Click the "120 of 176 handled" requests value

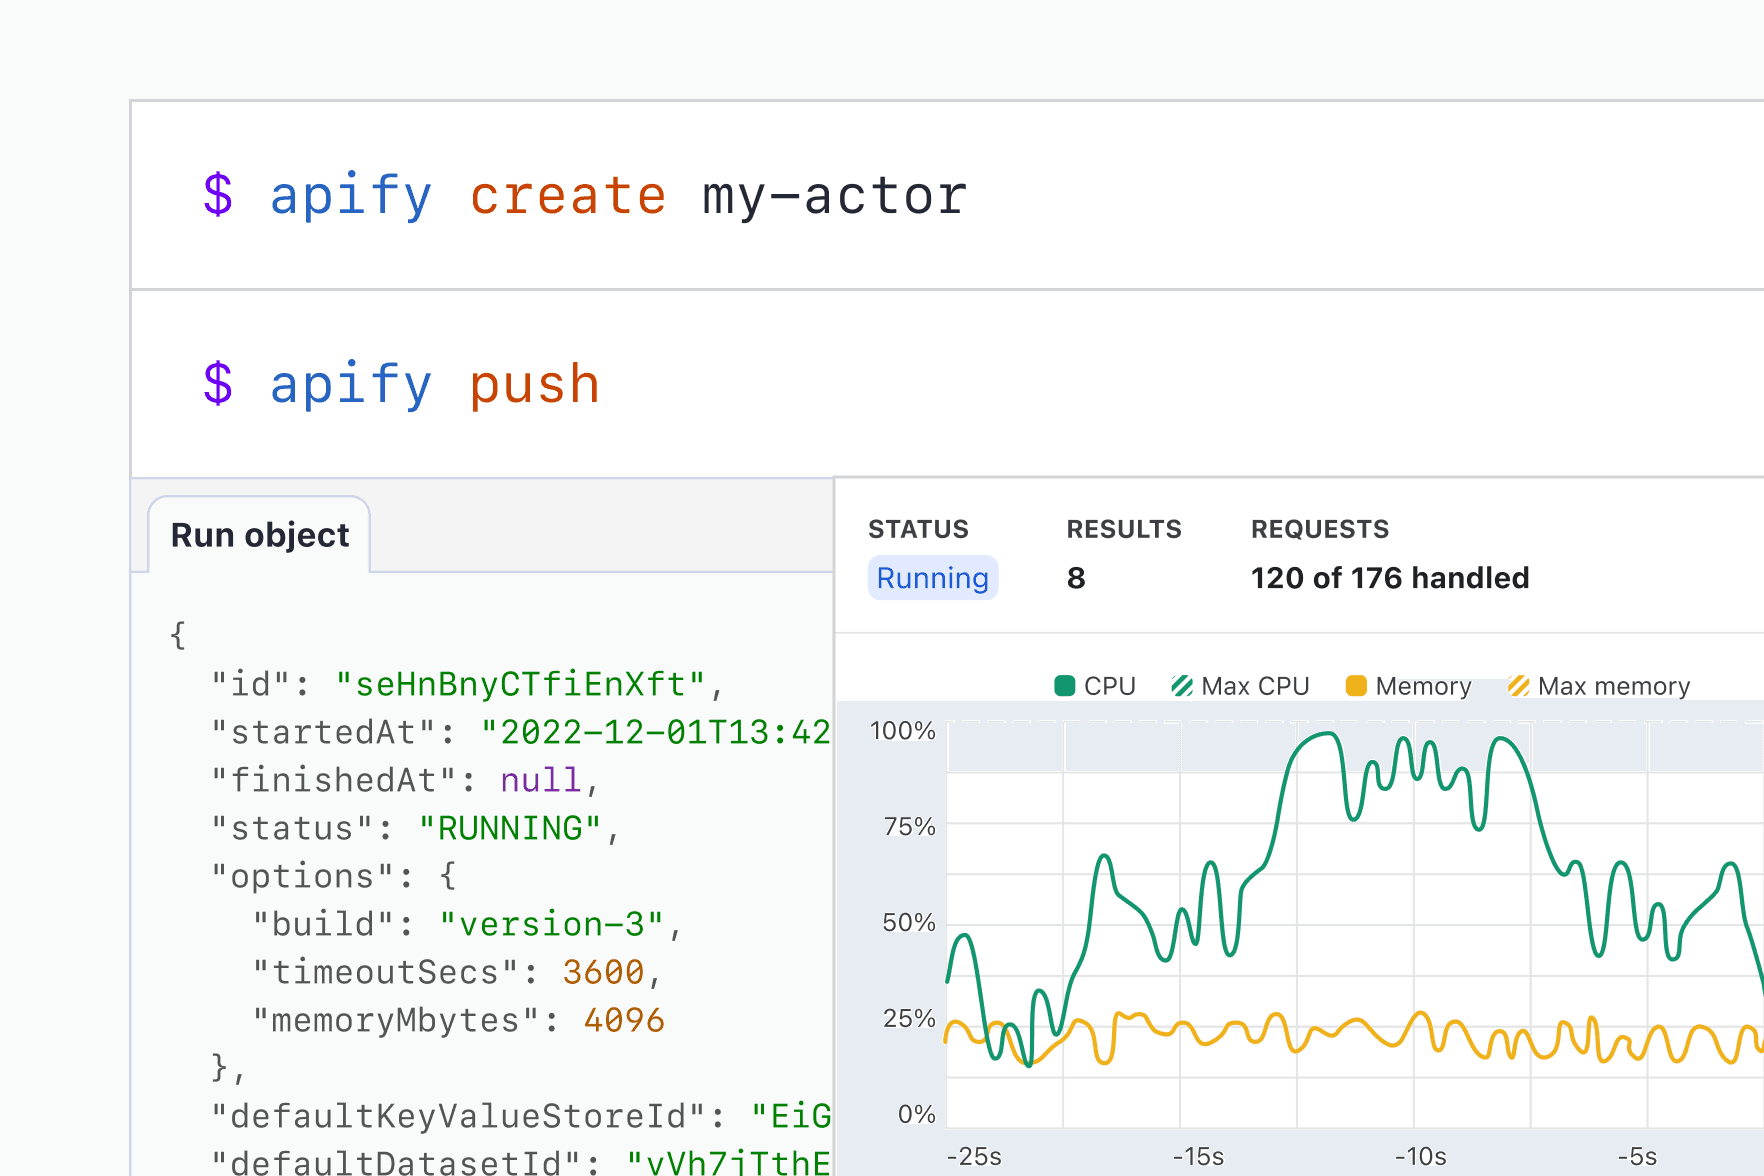pyautogui.click(x=1390, y=578)
